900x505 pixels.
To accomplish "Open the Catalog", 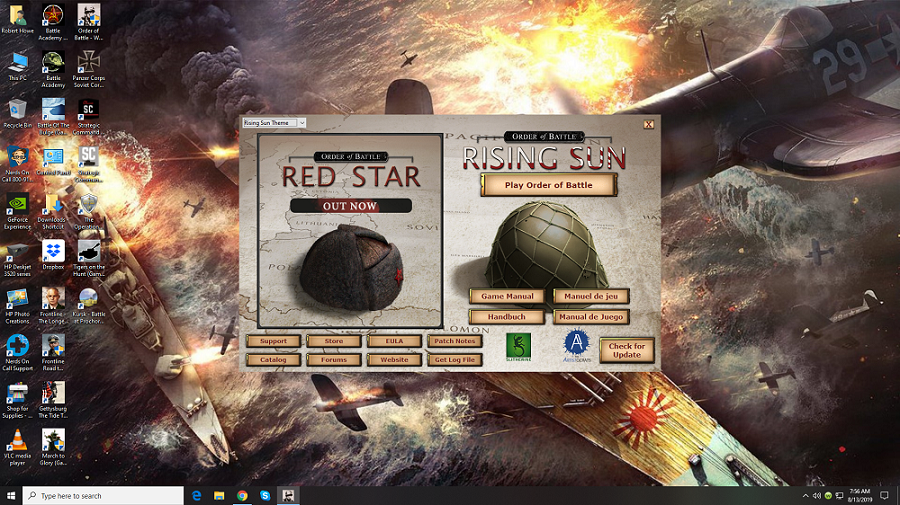I will coord(273,360).
